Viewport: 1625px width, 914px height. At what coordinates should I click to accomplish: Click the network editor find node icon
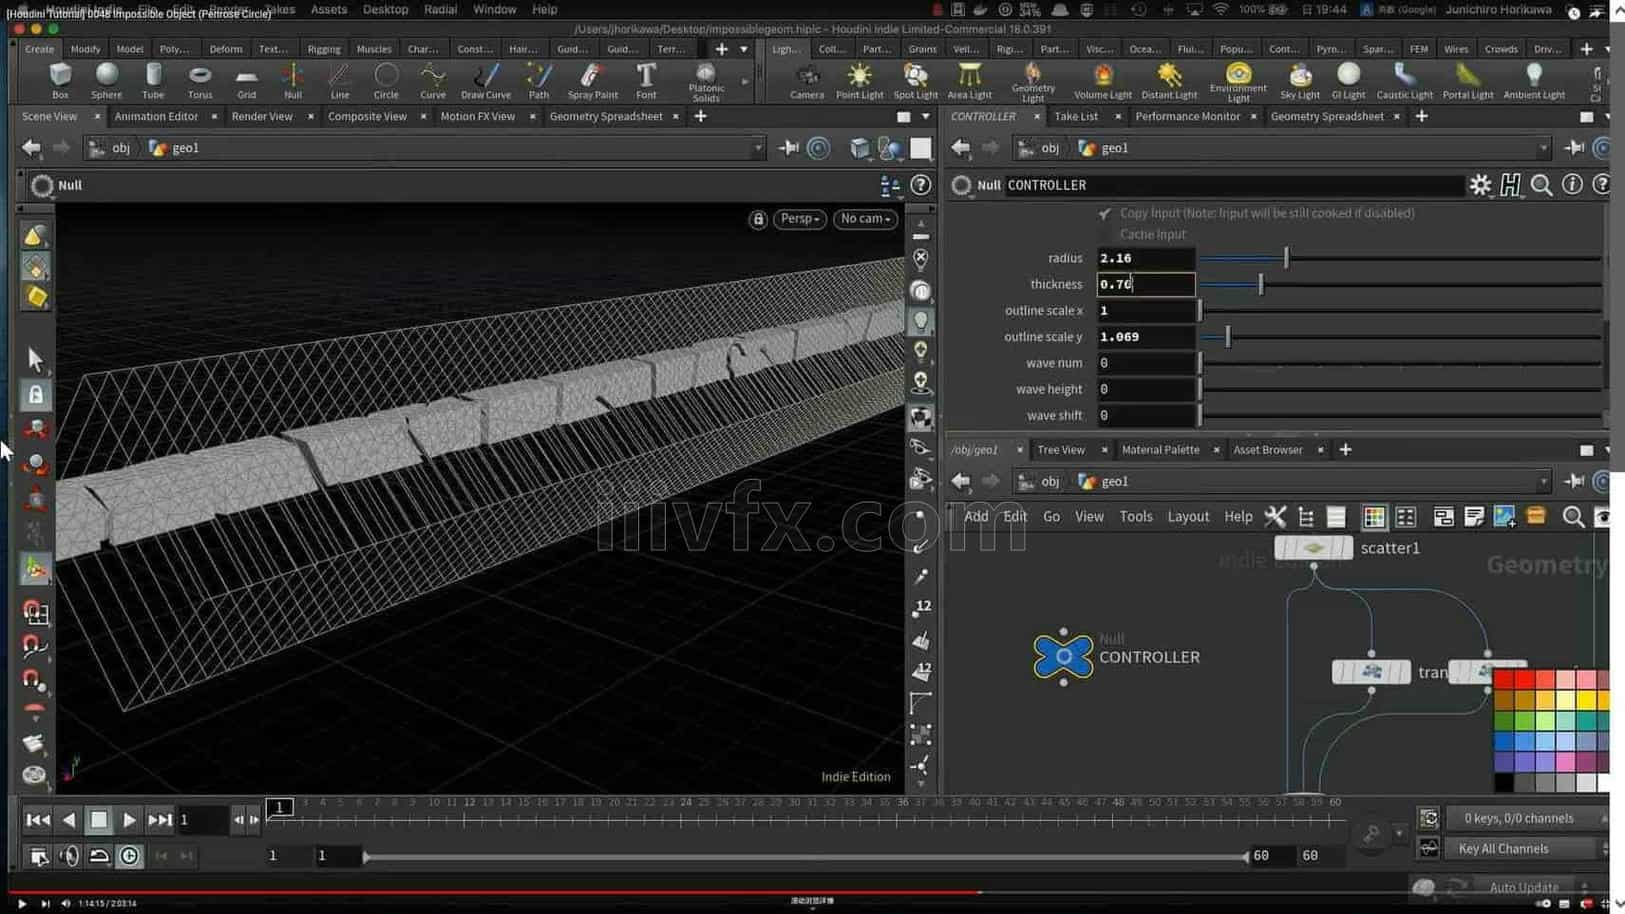1573,516
